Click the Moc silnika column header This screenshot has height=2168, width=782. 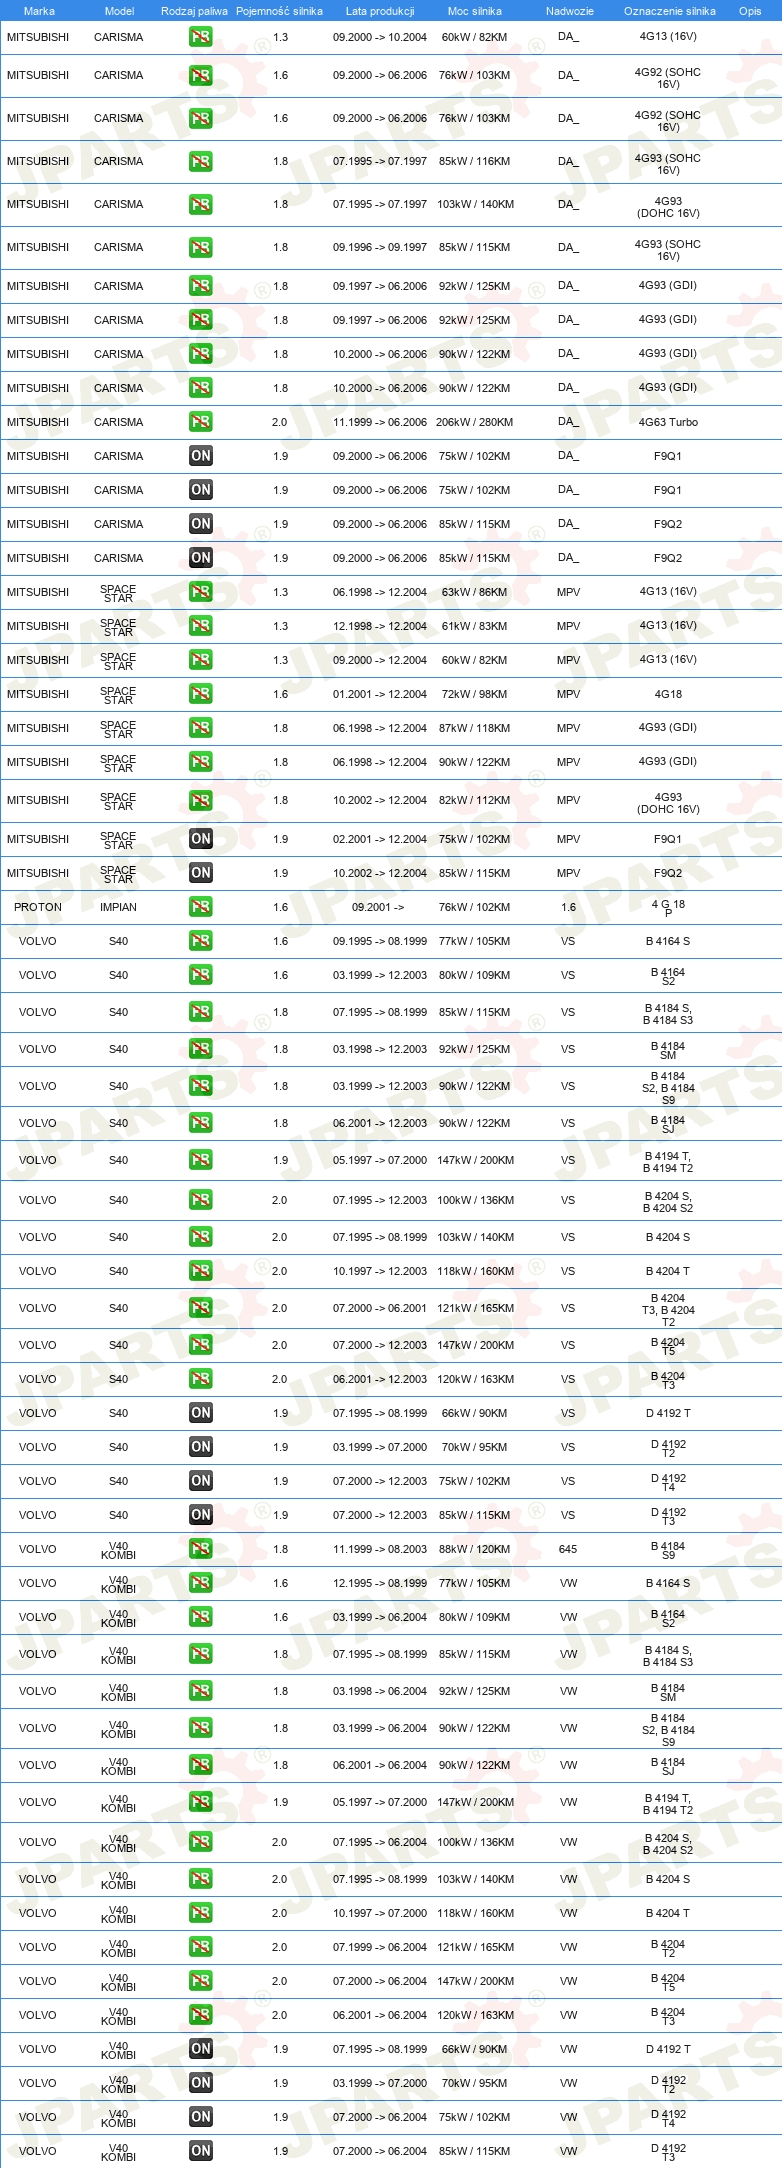[475, 11]
